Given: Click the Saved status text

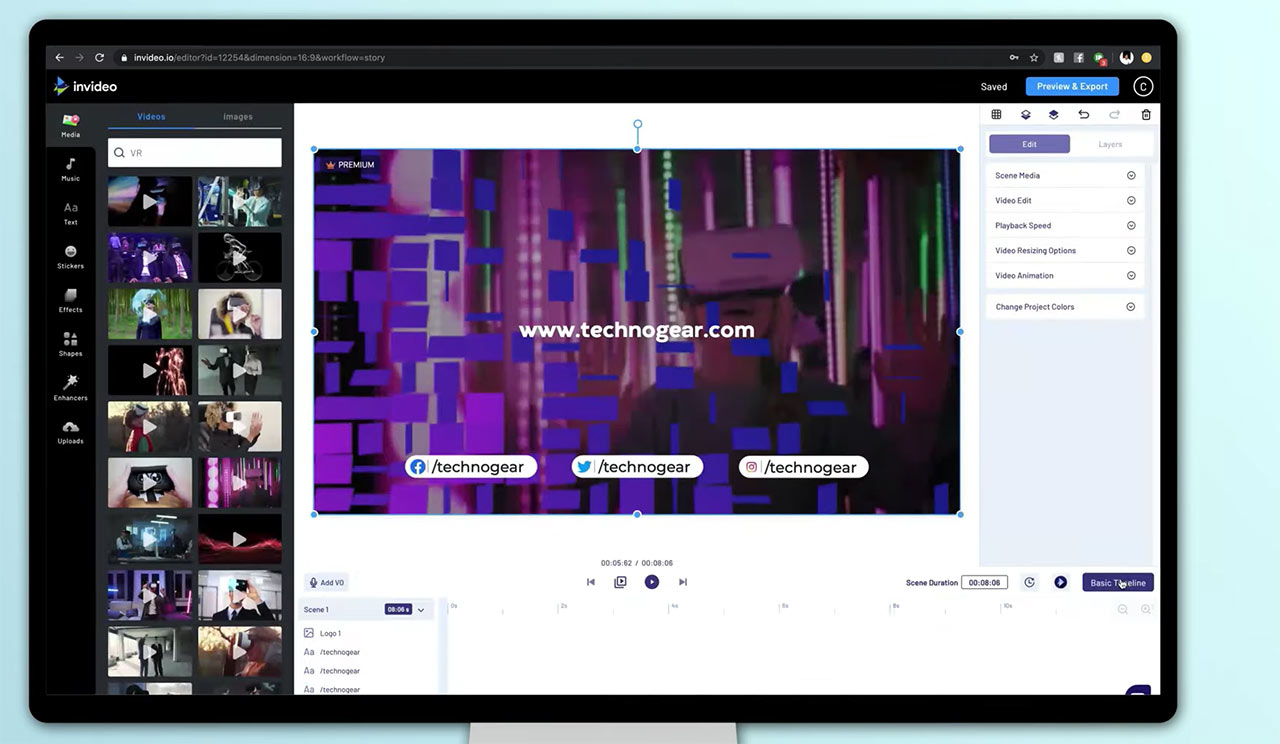Looking at the screenshot, I should pos(994,87).
